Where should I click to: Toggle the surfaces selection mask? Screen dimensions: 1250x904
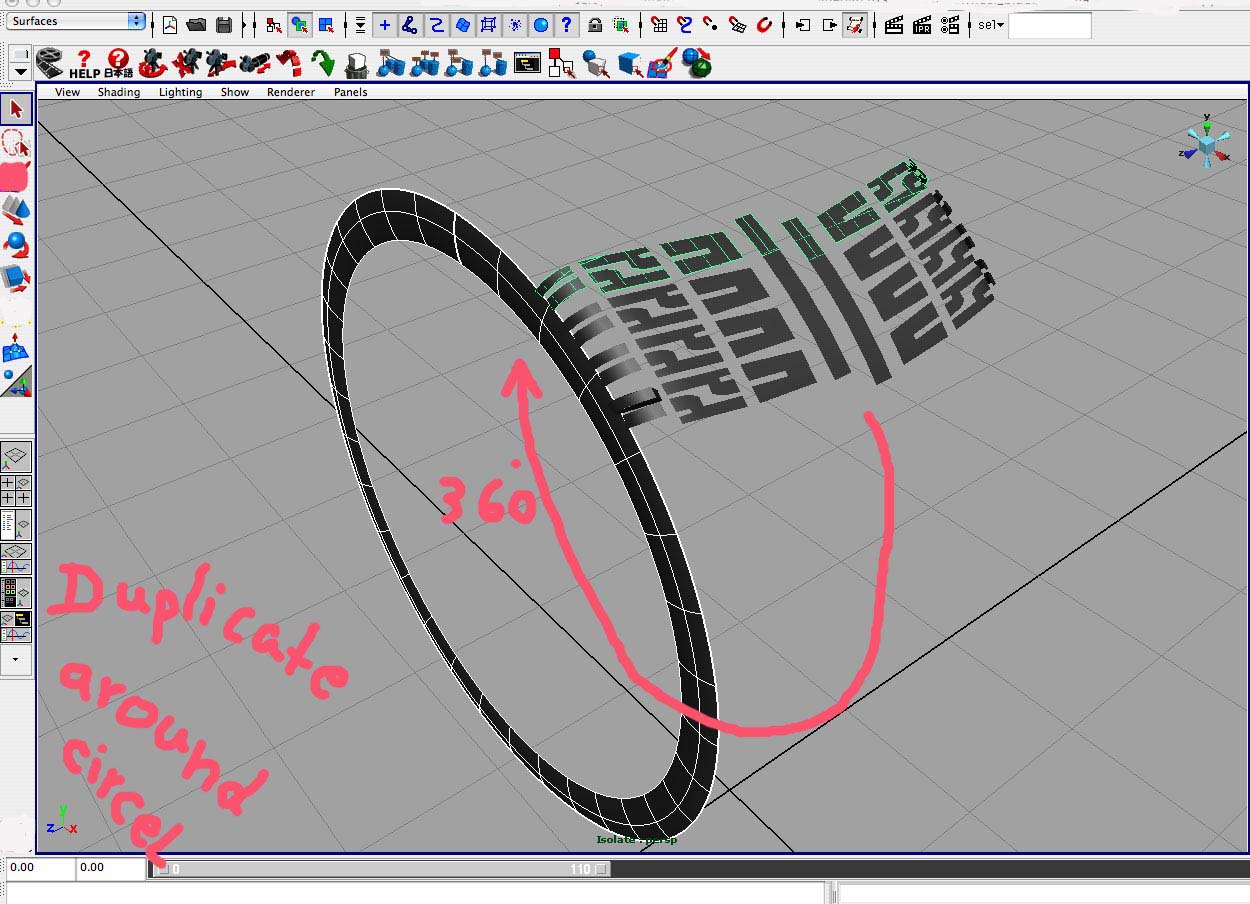[462, 25]
